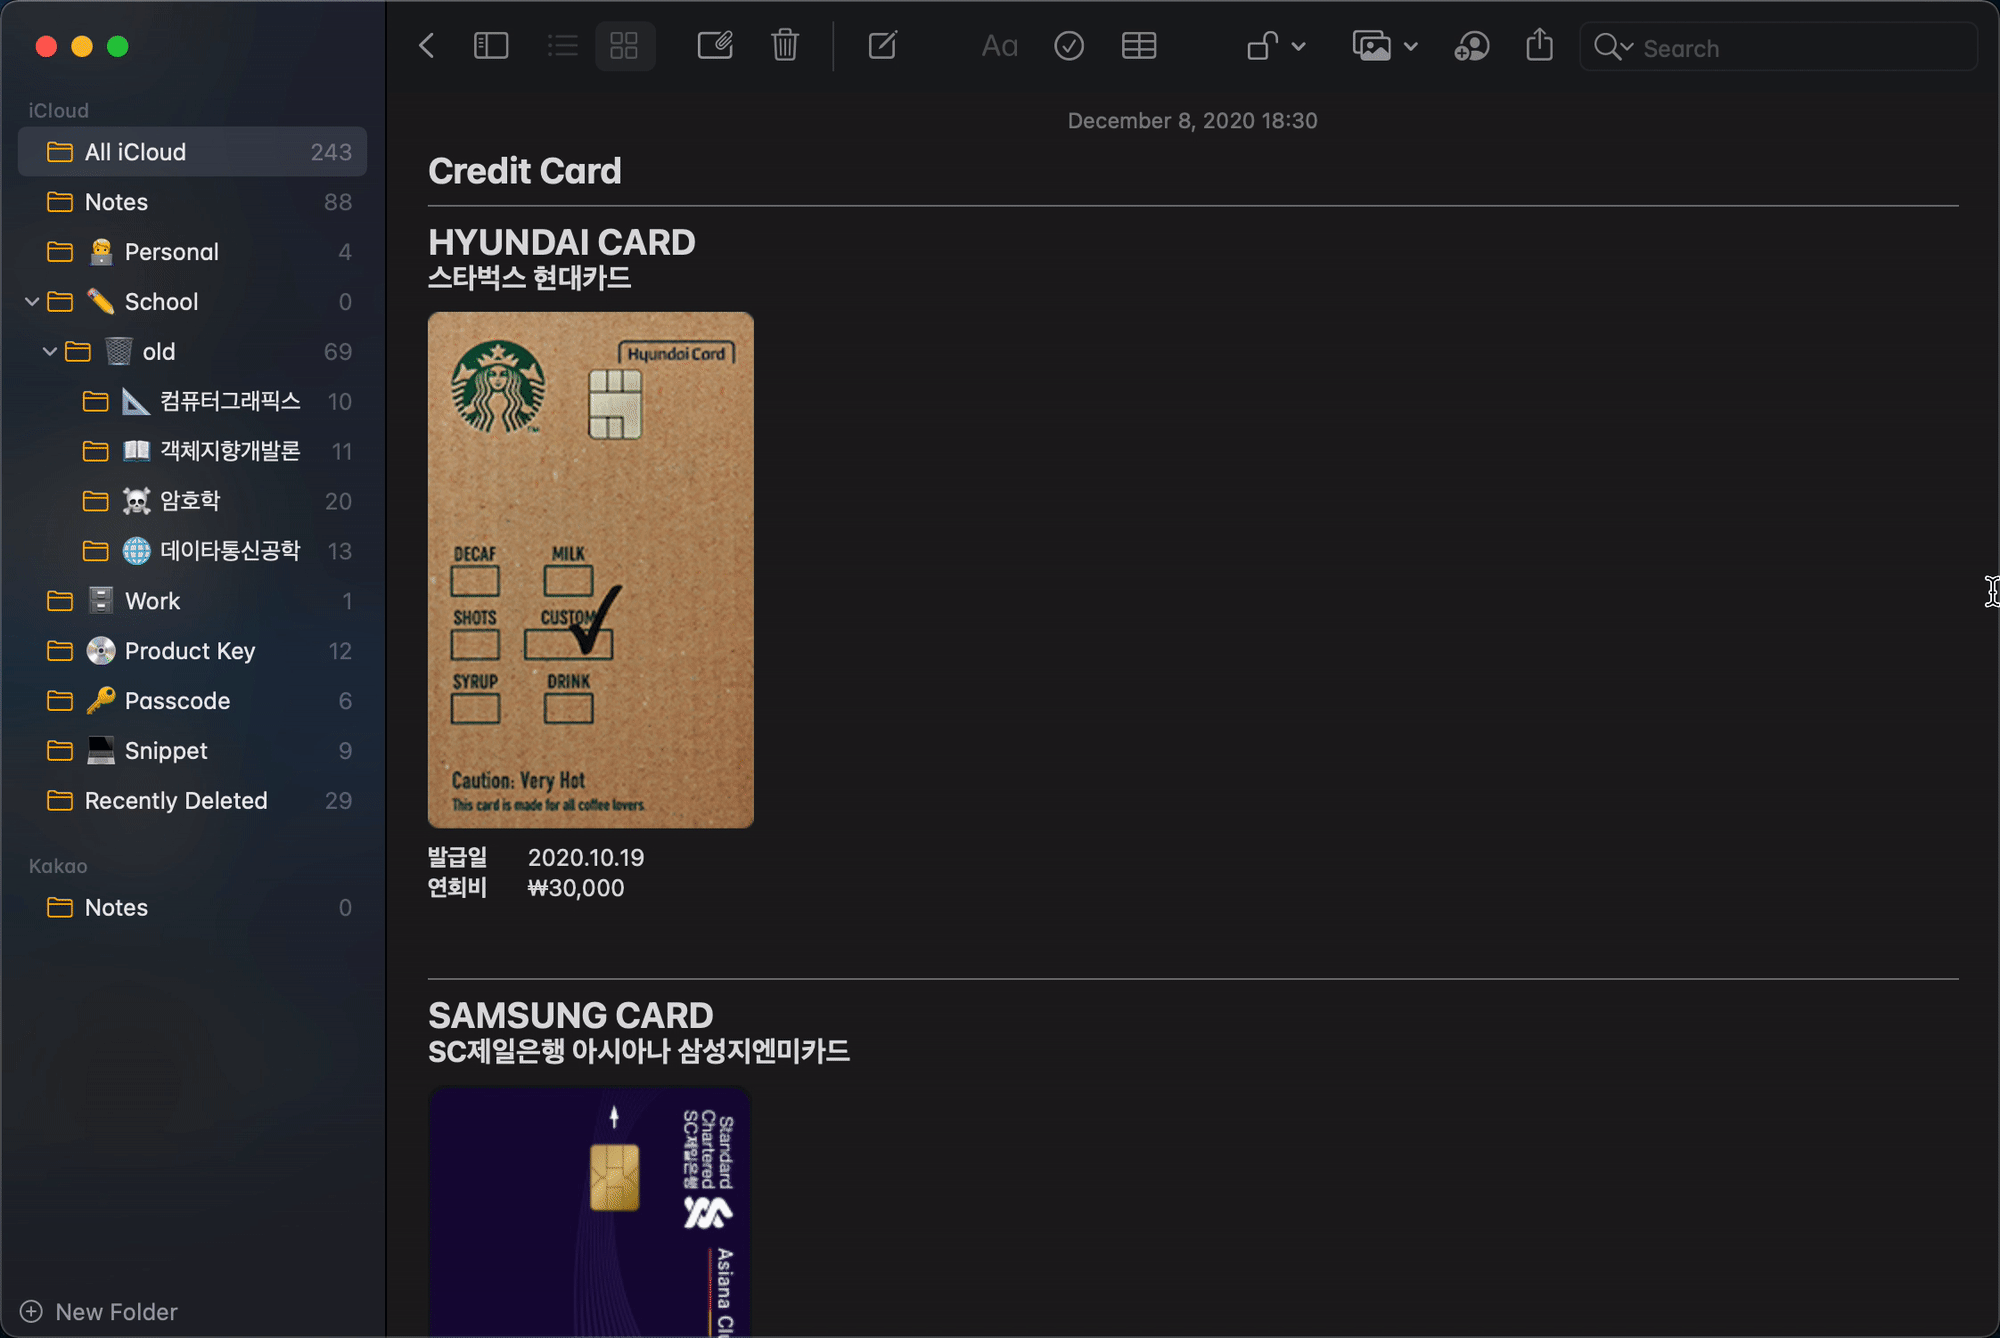Click the share icon

point(1540,46)
